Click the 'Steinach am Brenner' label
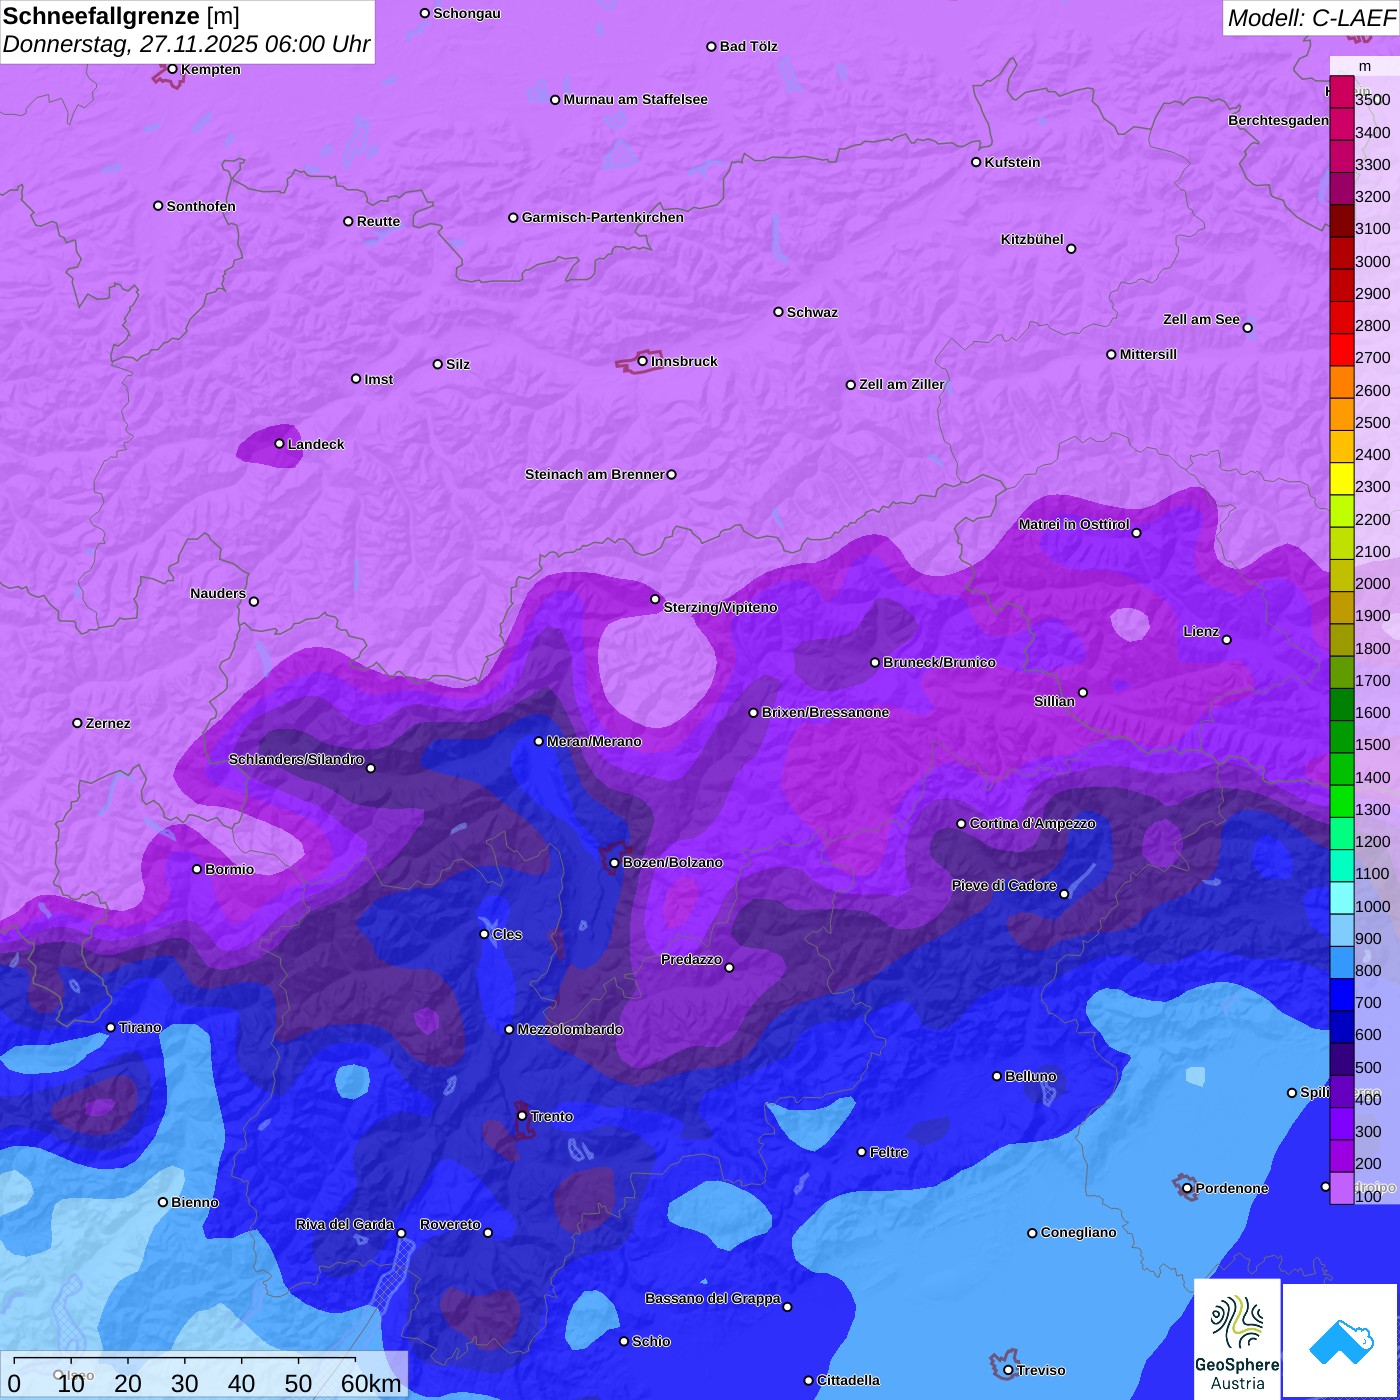This screenshot has width=1400, height=1400. [x=595, y=474]
